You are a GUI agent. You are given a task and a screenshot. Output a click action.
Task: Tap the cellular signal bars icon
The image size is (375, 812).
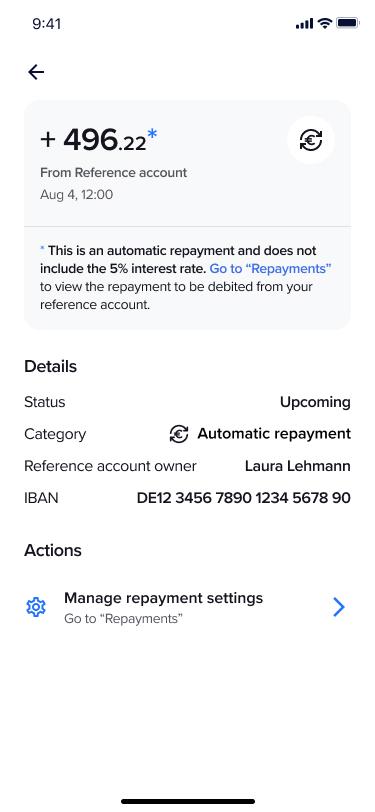tap(305, 24)
